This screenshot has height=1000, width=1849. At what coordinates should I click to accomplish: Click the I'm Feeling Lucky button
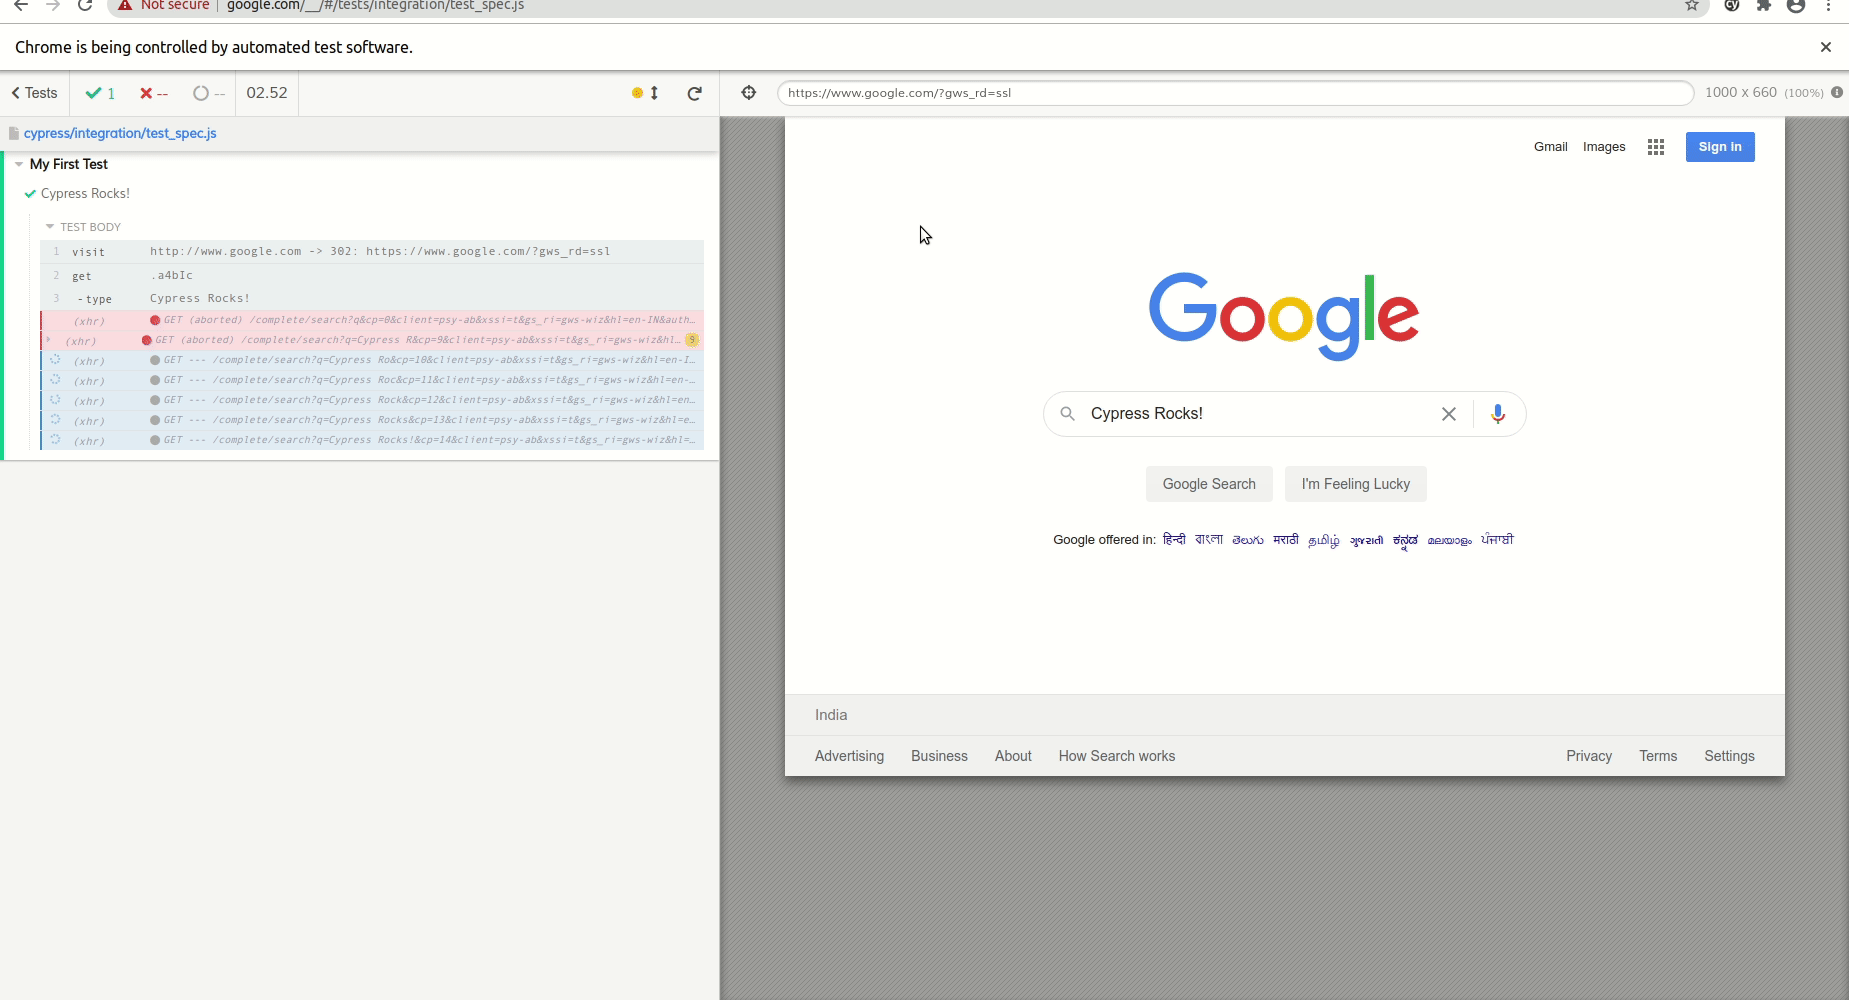1355,484
